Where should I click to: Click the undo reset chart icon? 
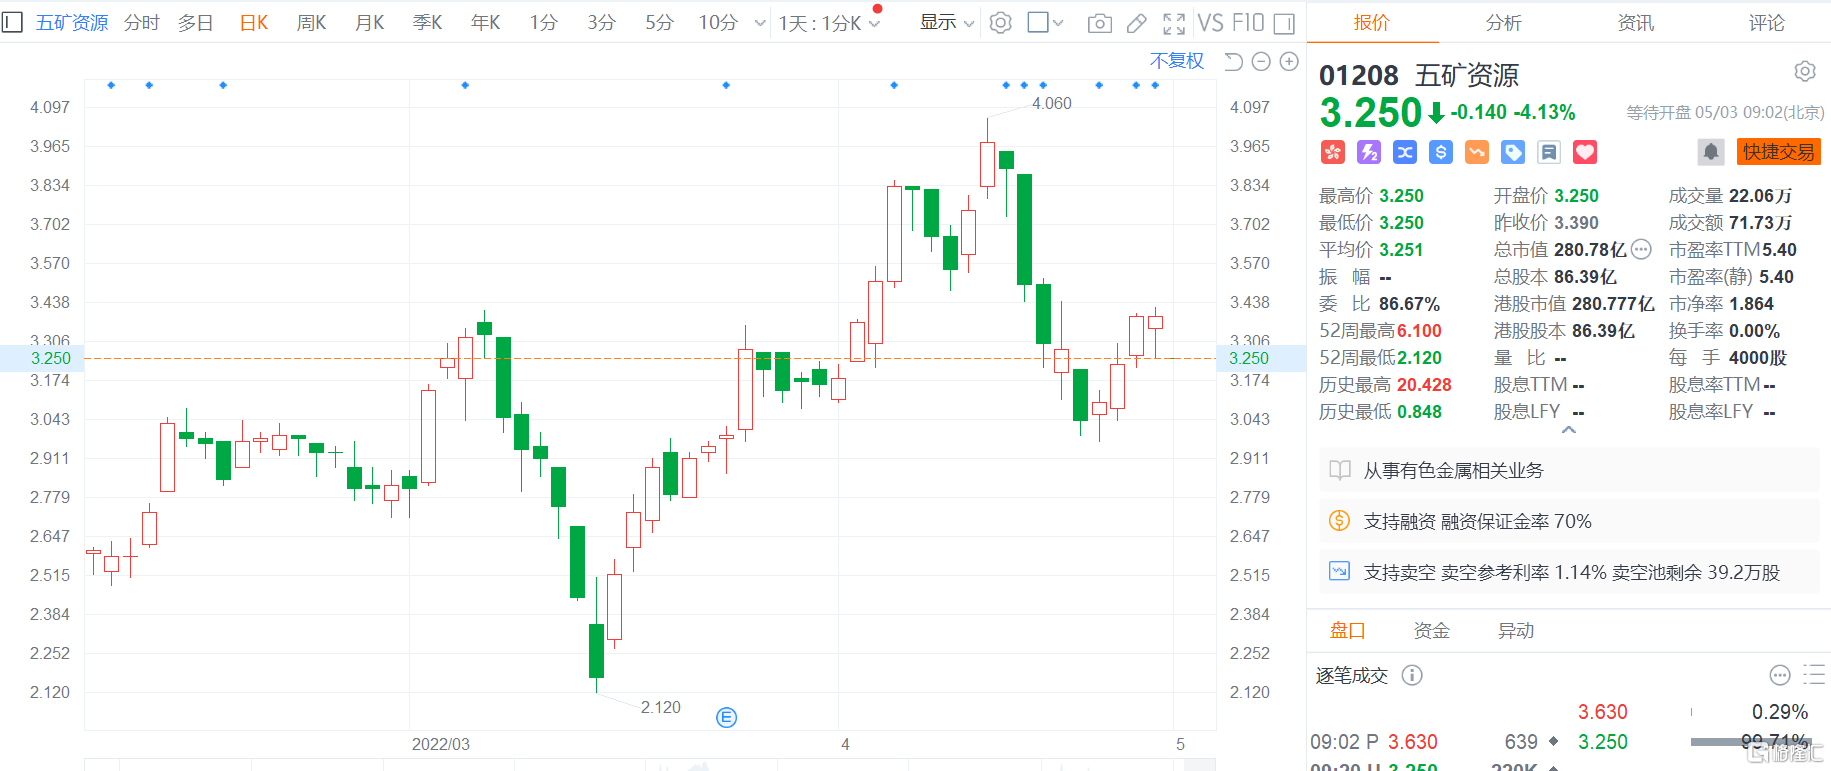1233,62
